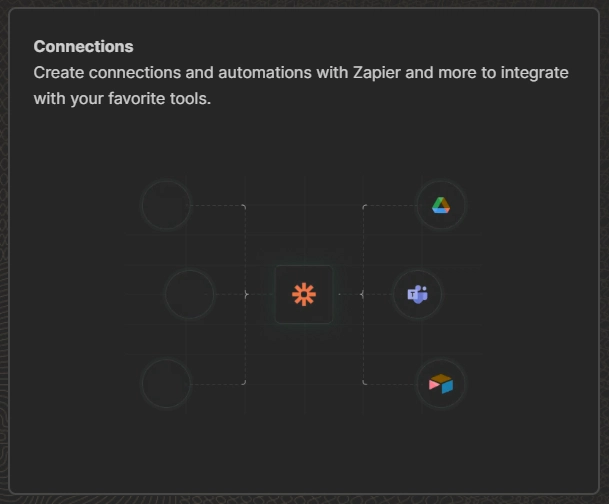Click the word "integrate" in the description
The width and height of the screenshot is (609, 504).
pos(534,73)
